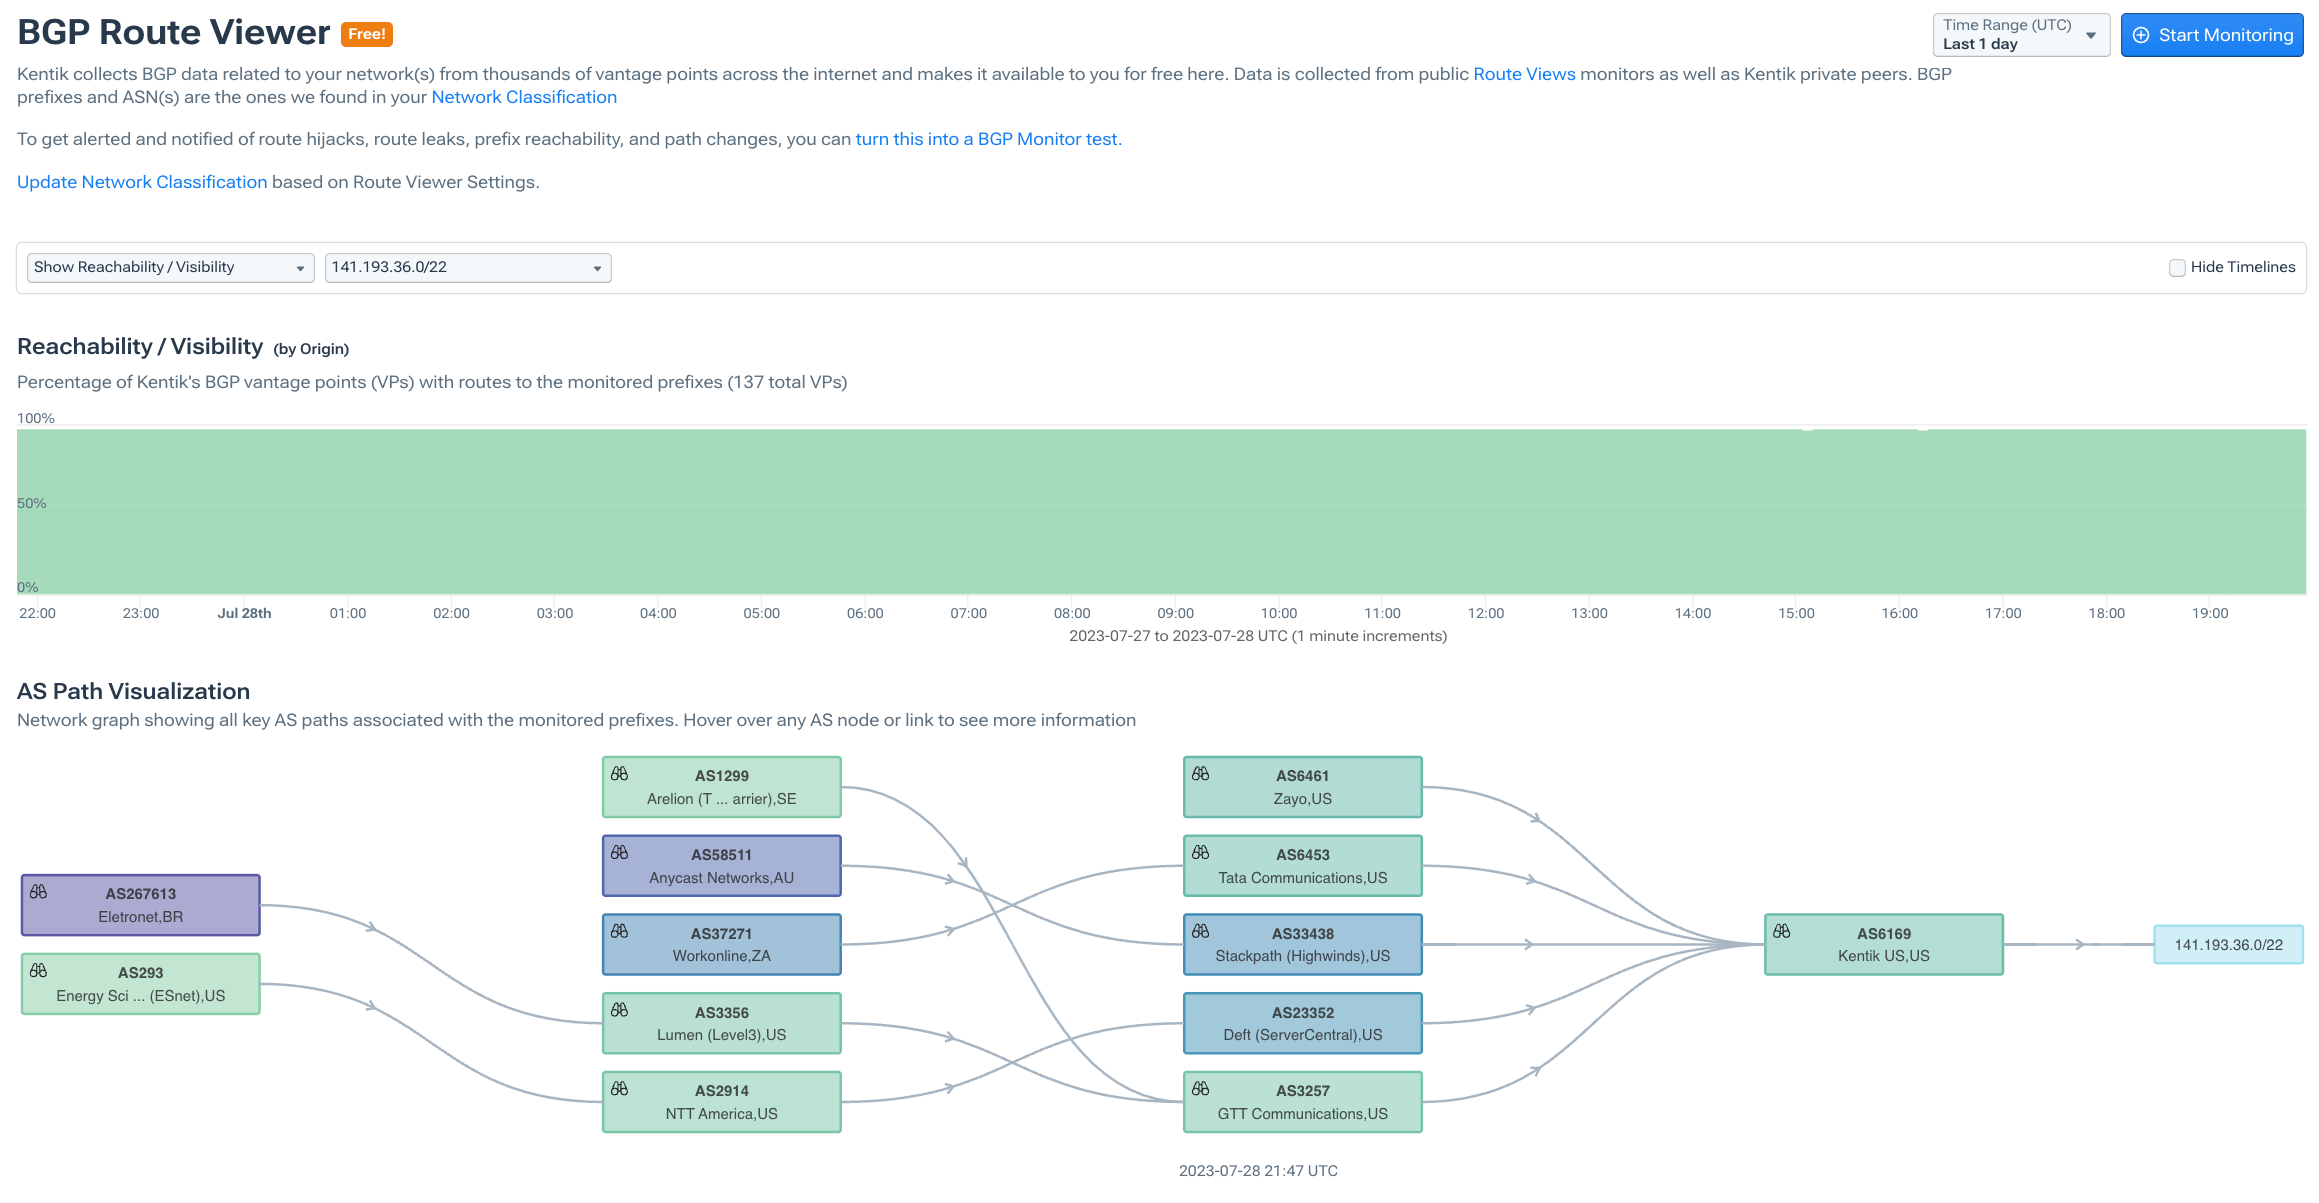The width and height of the screenshot is (2319, 1203).
Task: Click the binoculars icon on AS6453 Tata Communications
Action: point(1202,851)
